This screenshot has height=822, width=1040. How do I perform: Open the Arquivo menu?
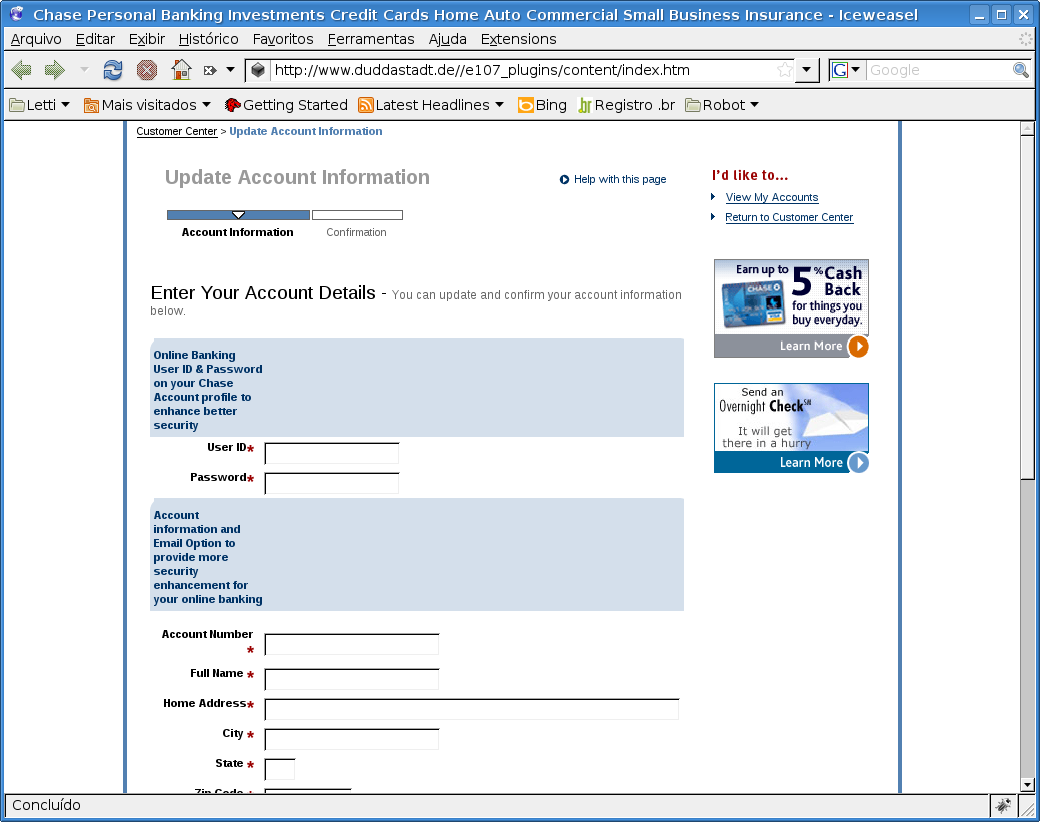coord(36,39)
